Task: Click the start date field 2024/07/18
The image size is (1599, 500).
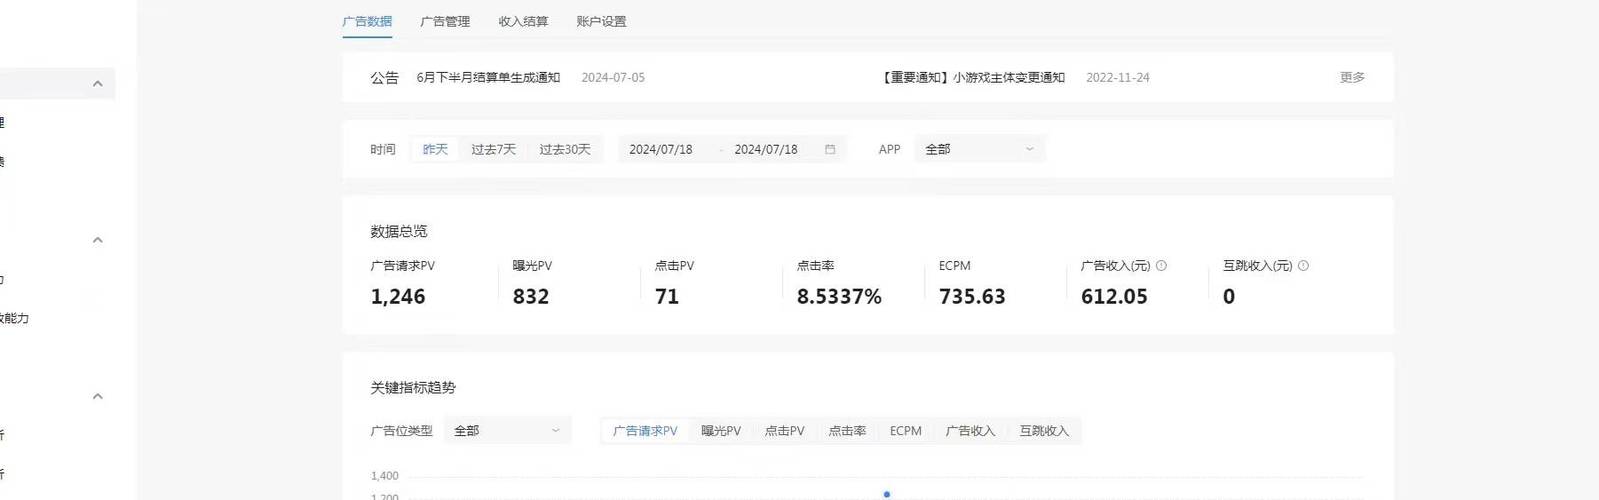Action: pyautogui.click(x=660, y=149)
